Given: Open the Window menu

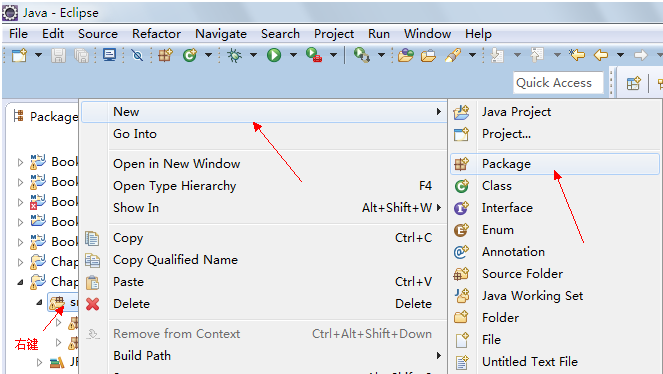Looking at the screenshot, I should click(x=427, y=34).
